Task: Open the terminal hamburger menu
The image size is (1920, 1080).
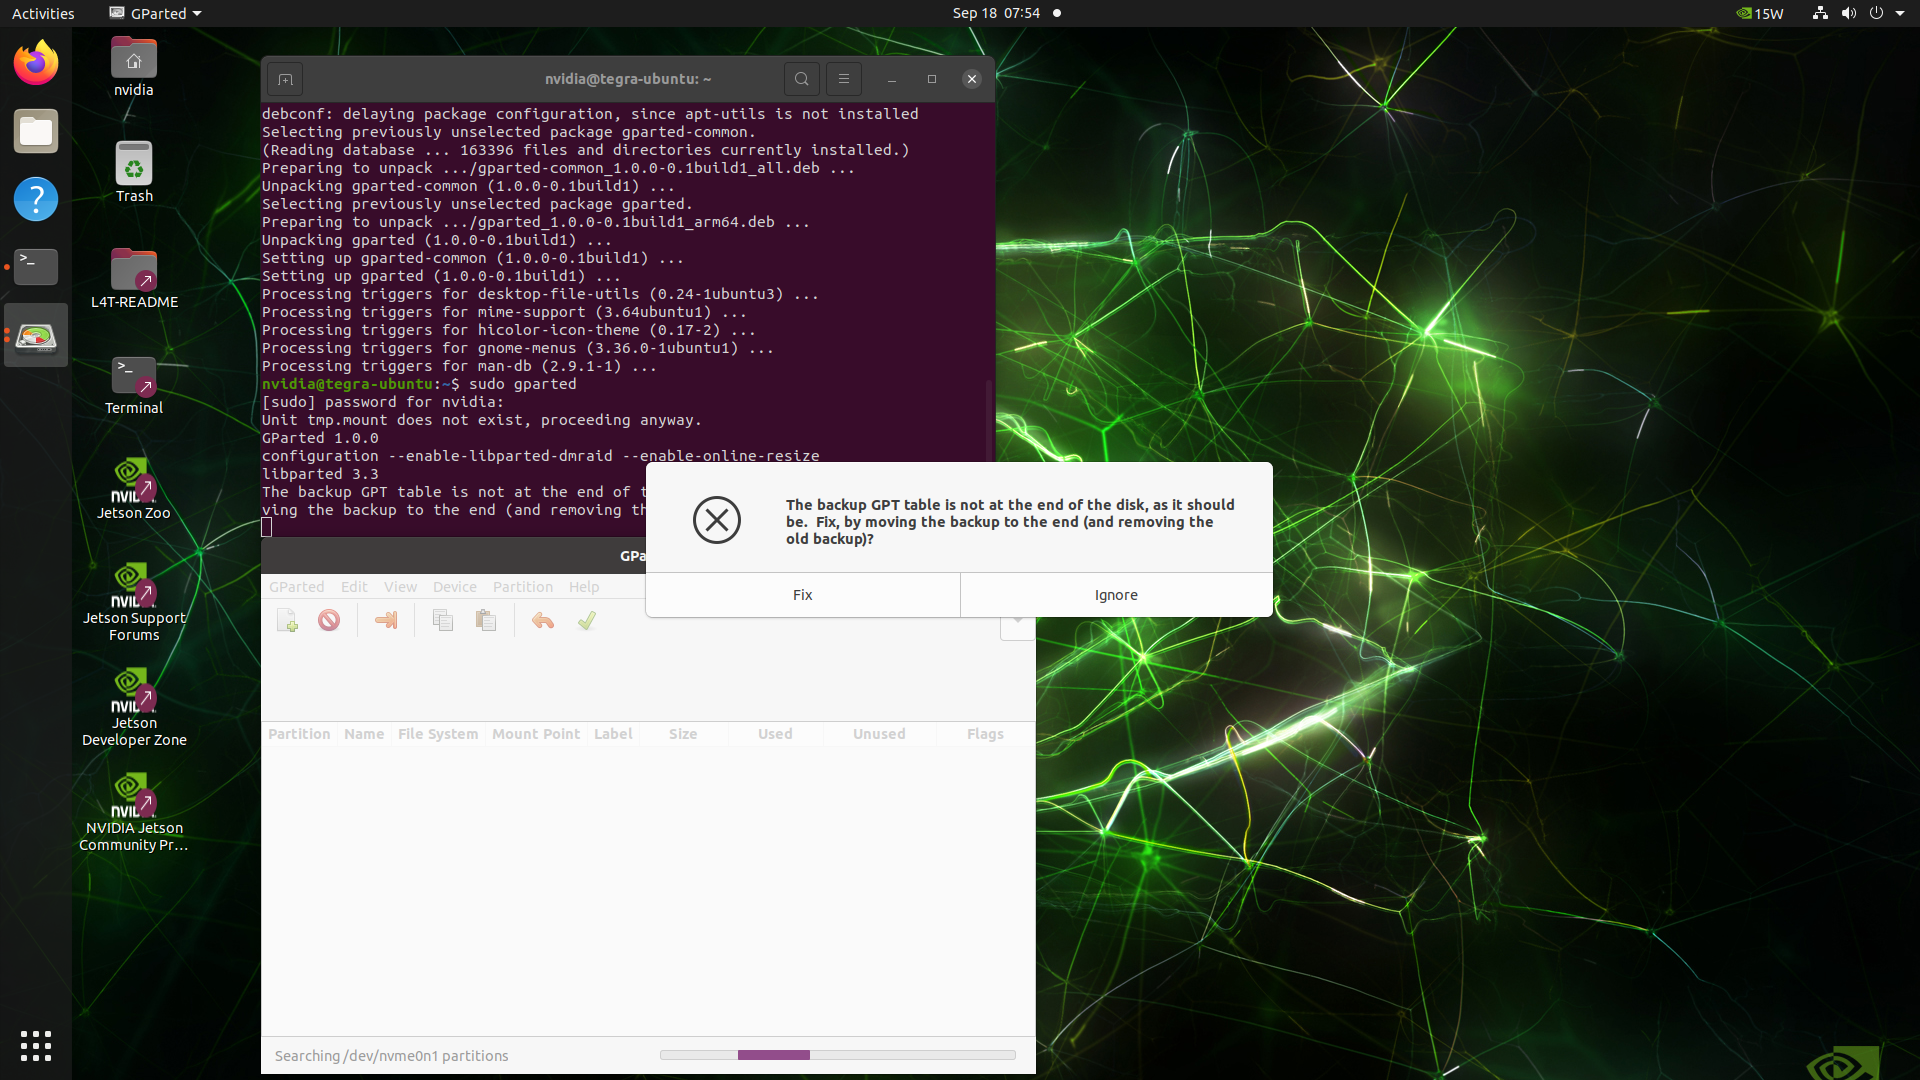Action: [843, 79]
